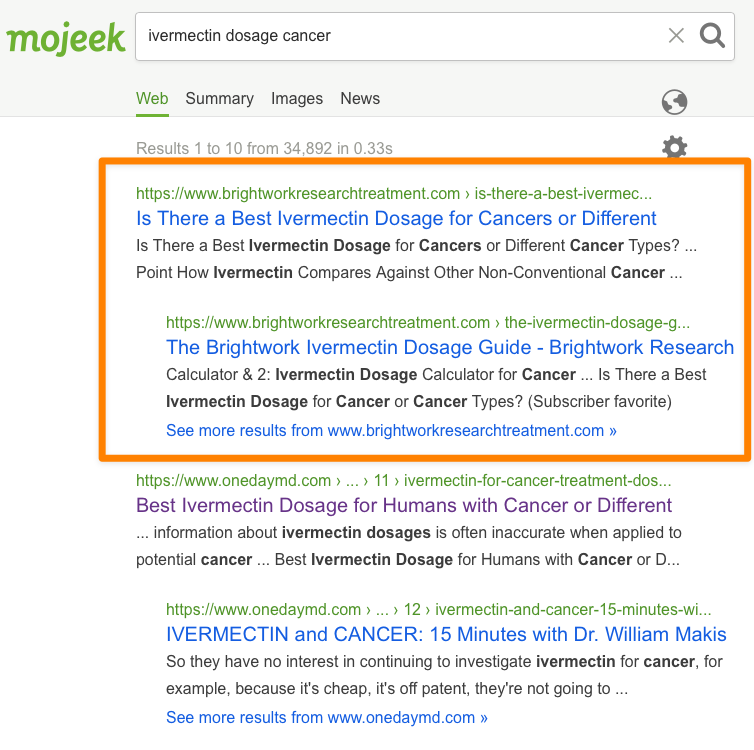
Task: See more results from onedaymd.com
Action: (327, 717)
